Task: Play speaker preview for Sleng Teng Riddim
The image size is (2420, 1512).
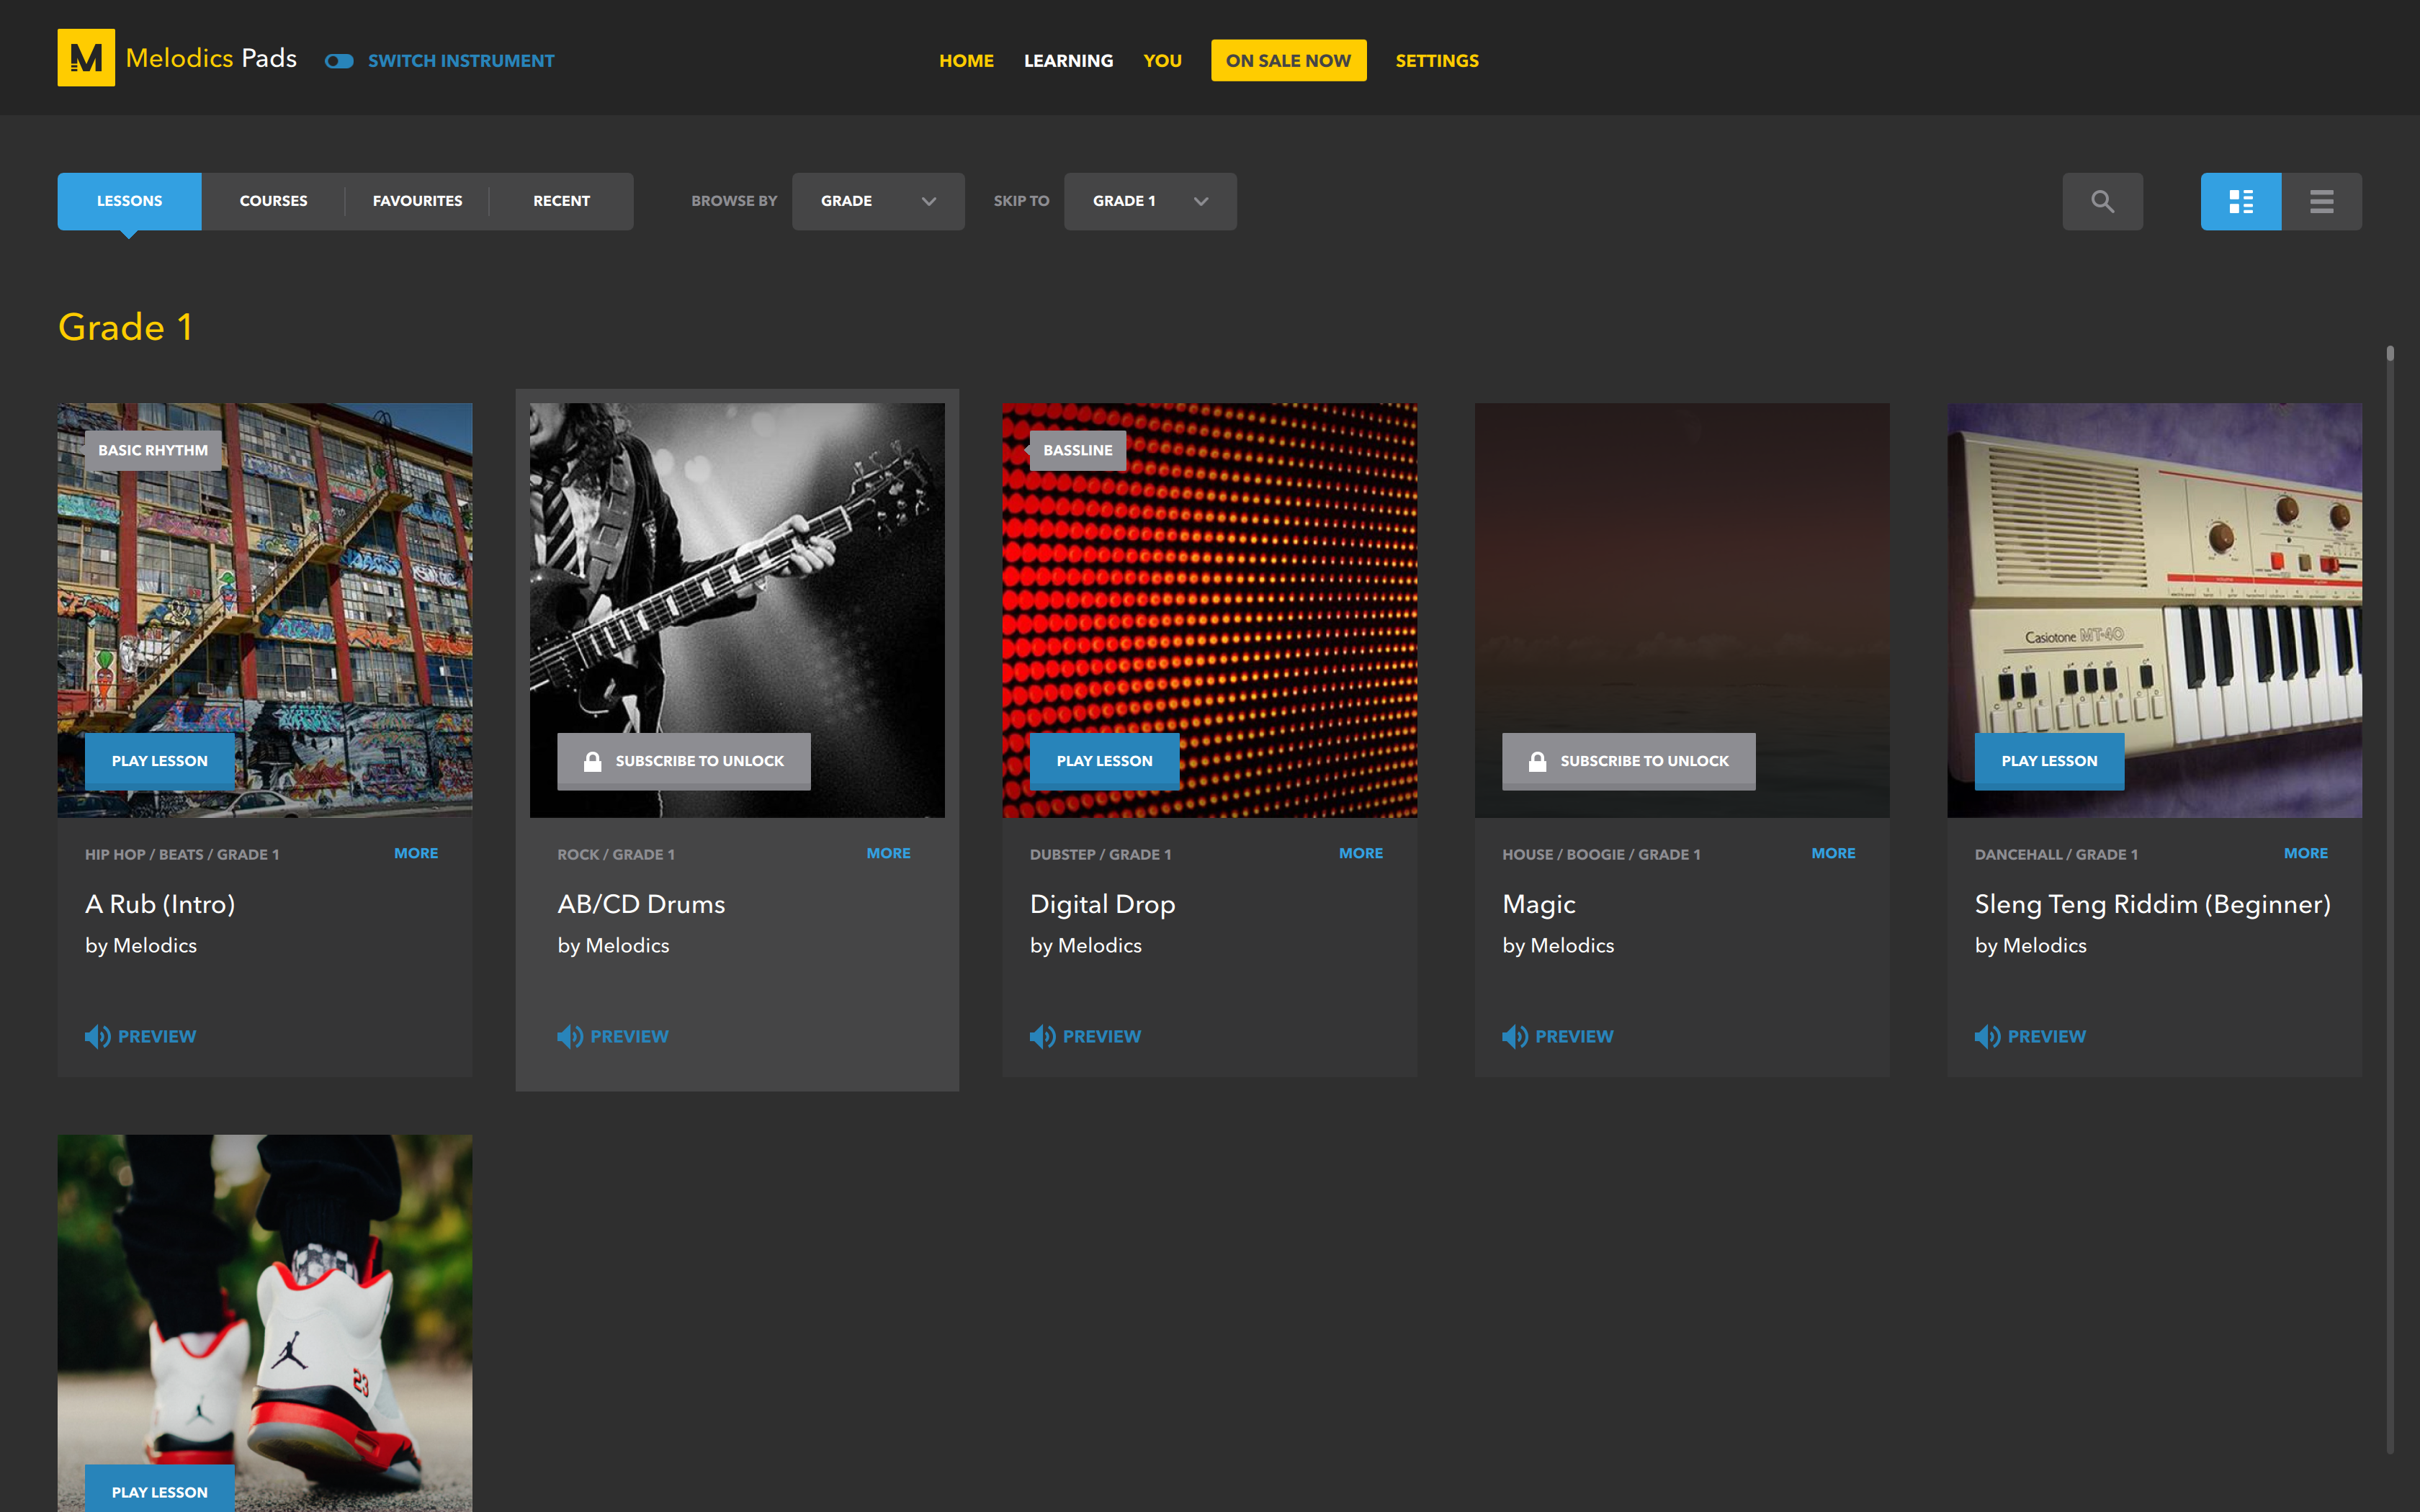Action: pos(1987,1036)
